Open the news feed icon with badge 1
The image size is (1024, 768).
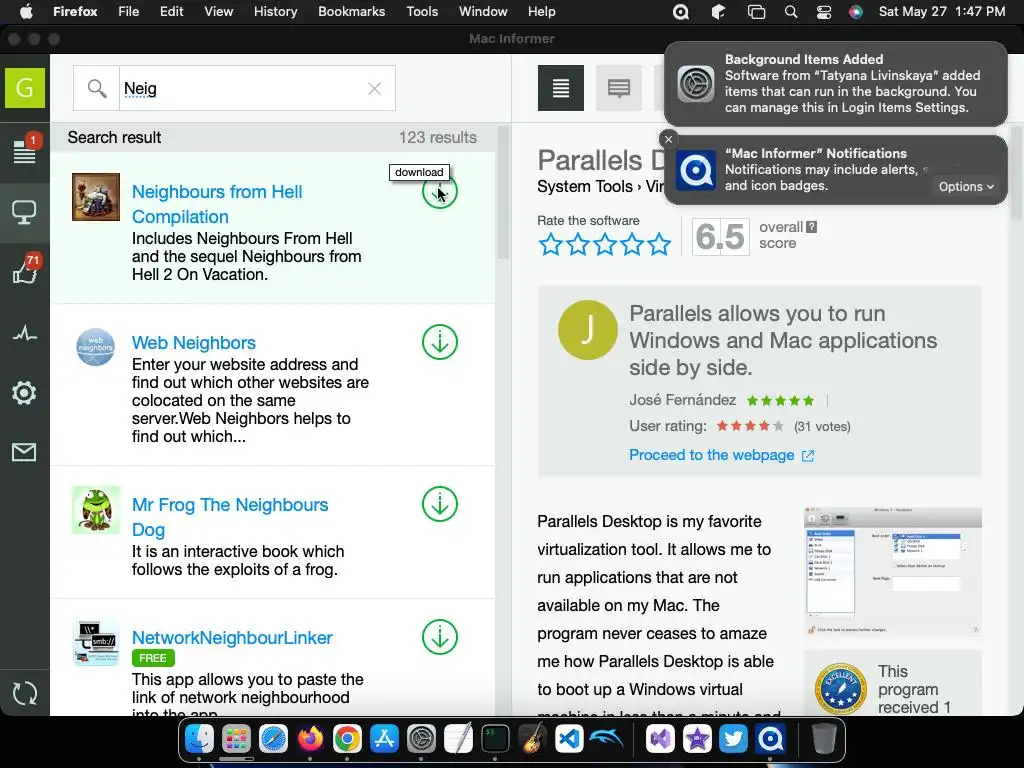[x=25, y=150]
